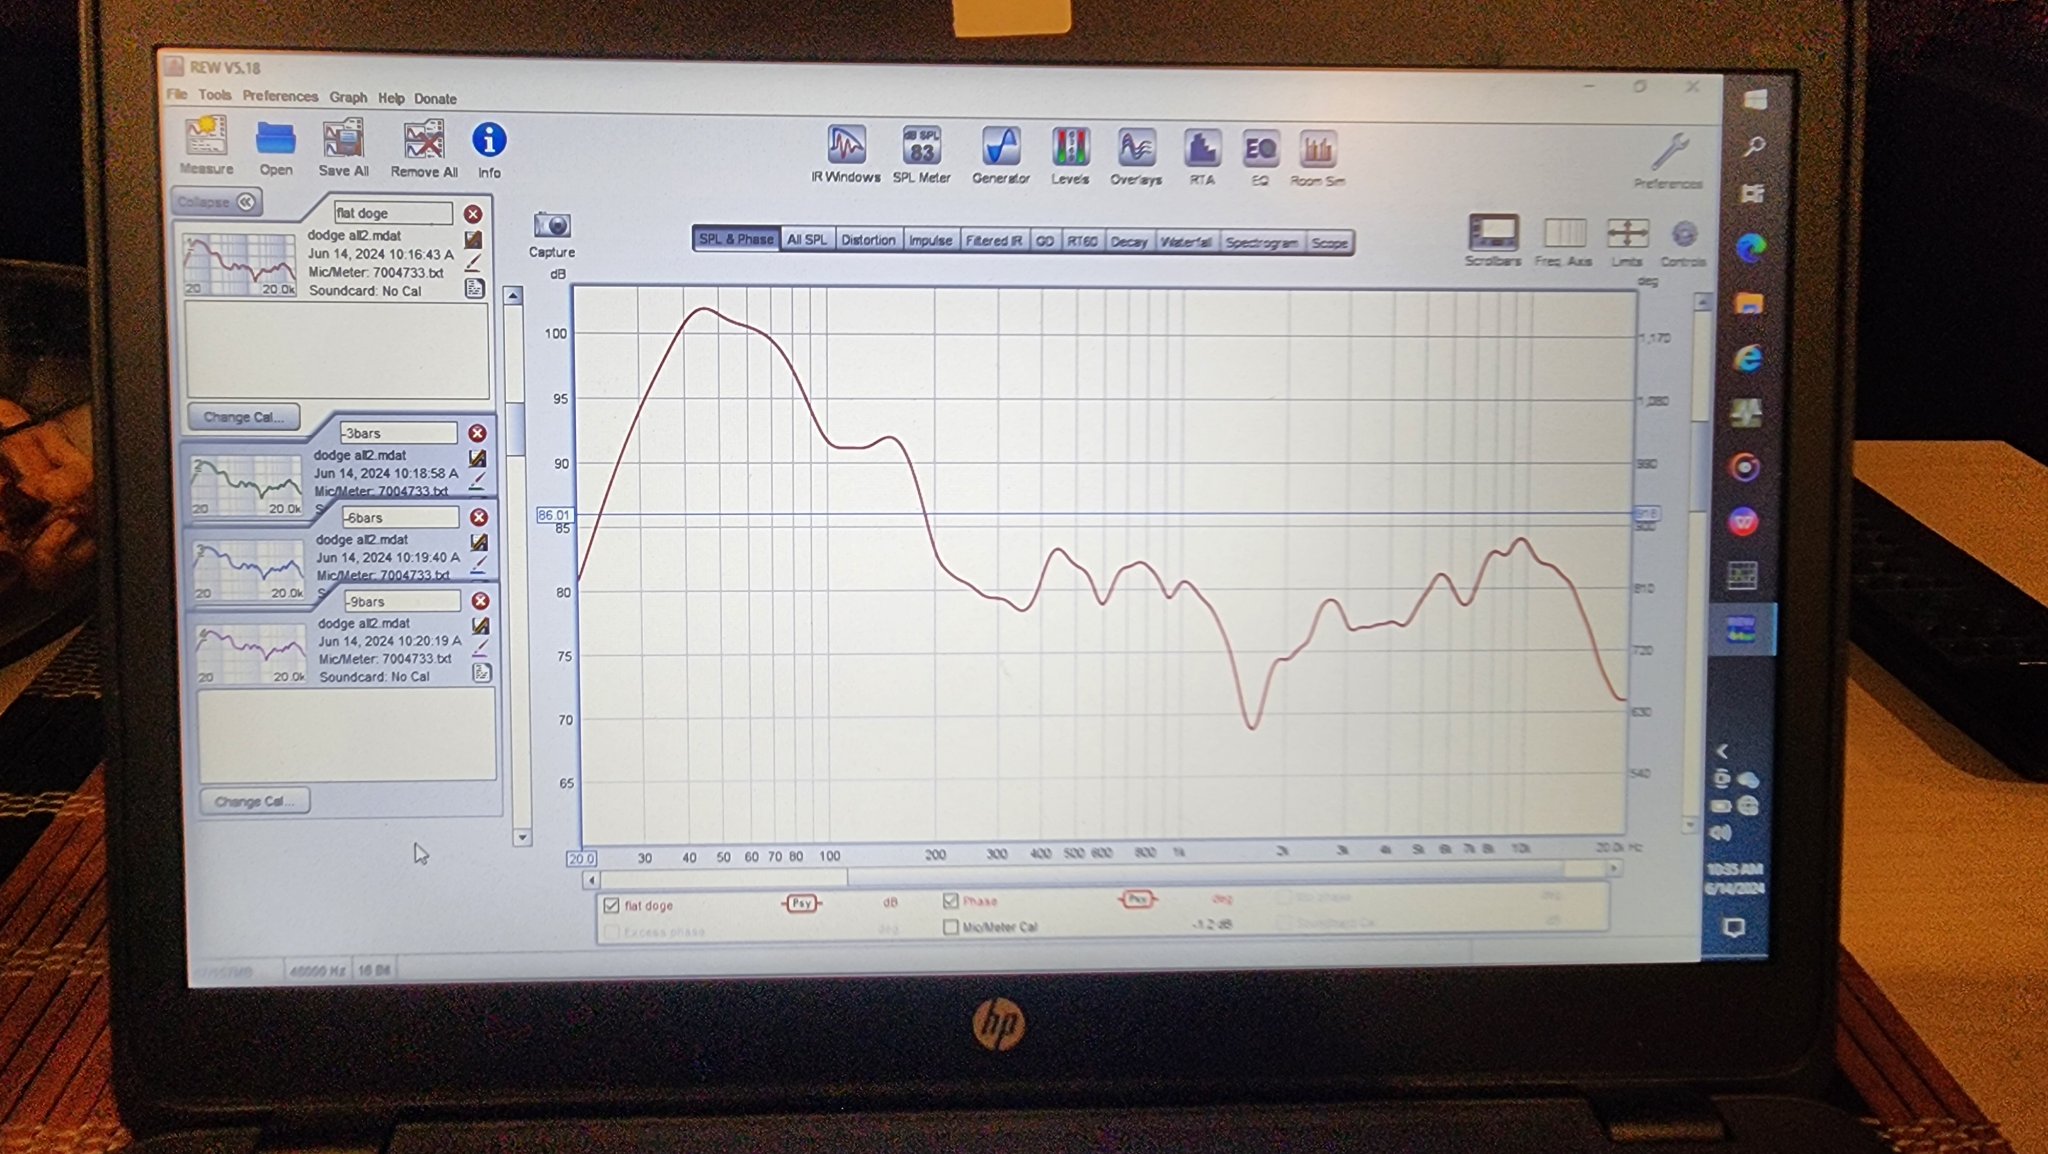Switch to the Distortion tab
The image size is (2048, 1154).
coord(868,240)
